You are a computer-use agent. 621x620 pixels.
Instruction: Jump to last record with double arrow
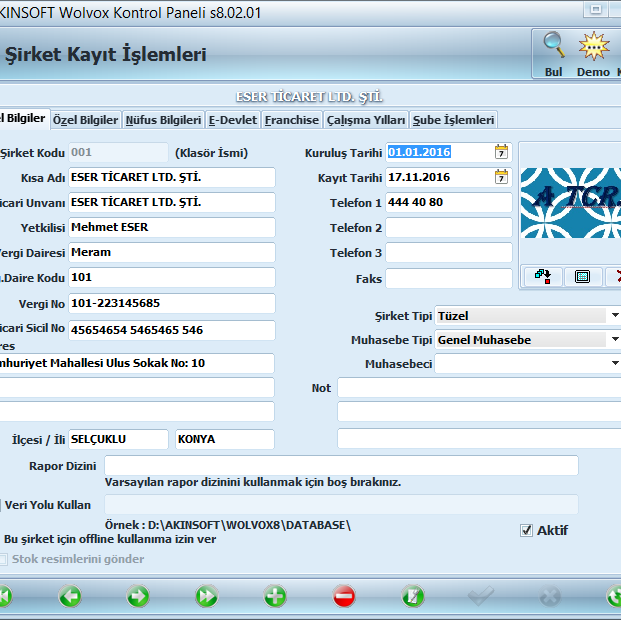[206, 597]
